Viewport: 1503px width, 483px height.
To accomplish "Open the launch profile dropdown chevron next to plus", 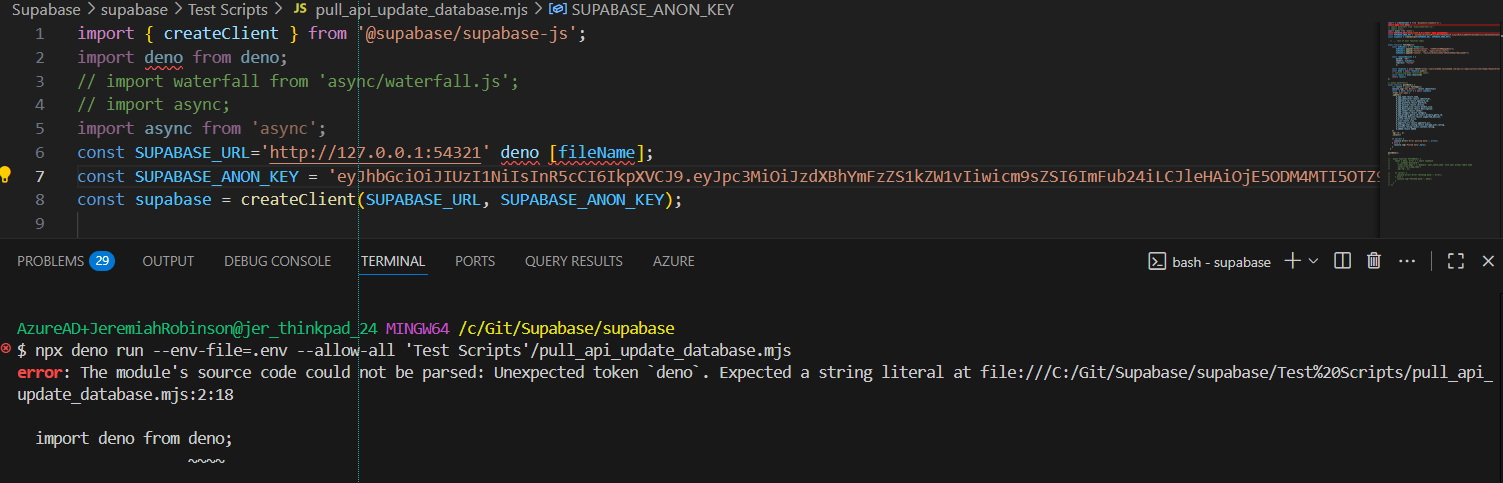I will coord(1313,261).
